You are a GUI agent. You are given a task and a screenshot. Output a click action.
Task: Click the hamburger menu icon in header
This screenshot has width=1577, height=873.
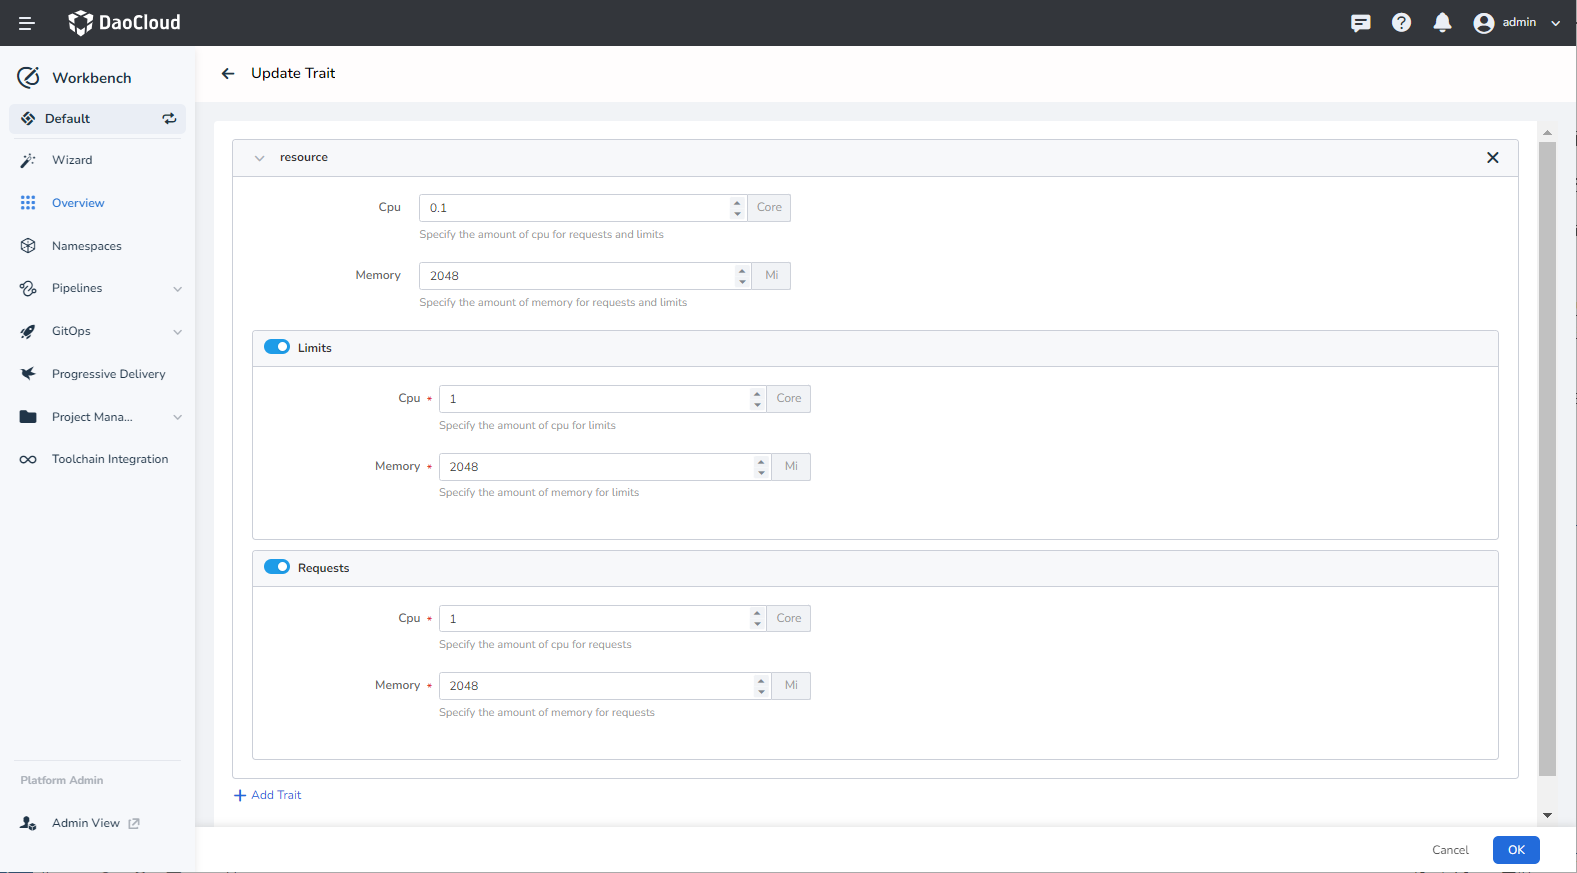click(x=27, y=23)
